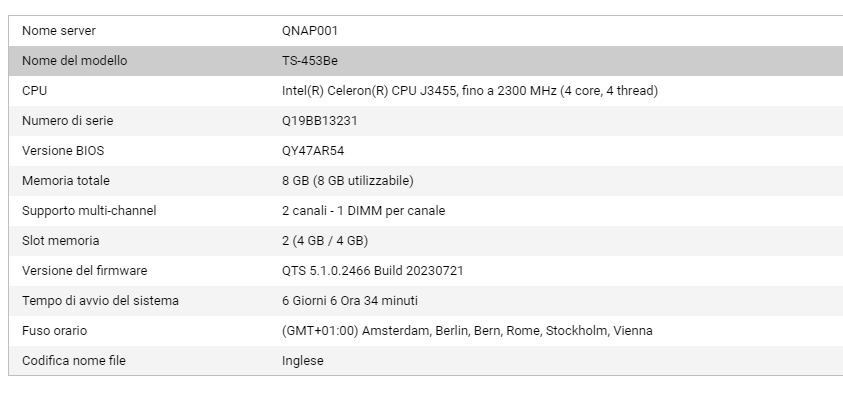Screen dimensions: 843x411
Task: Select the serial number Q19BB13231
Action: pos(319,121)
